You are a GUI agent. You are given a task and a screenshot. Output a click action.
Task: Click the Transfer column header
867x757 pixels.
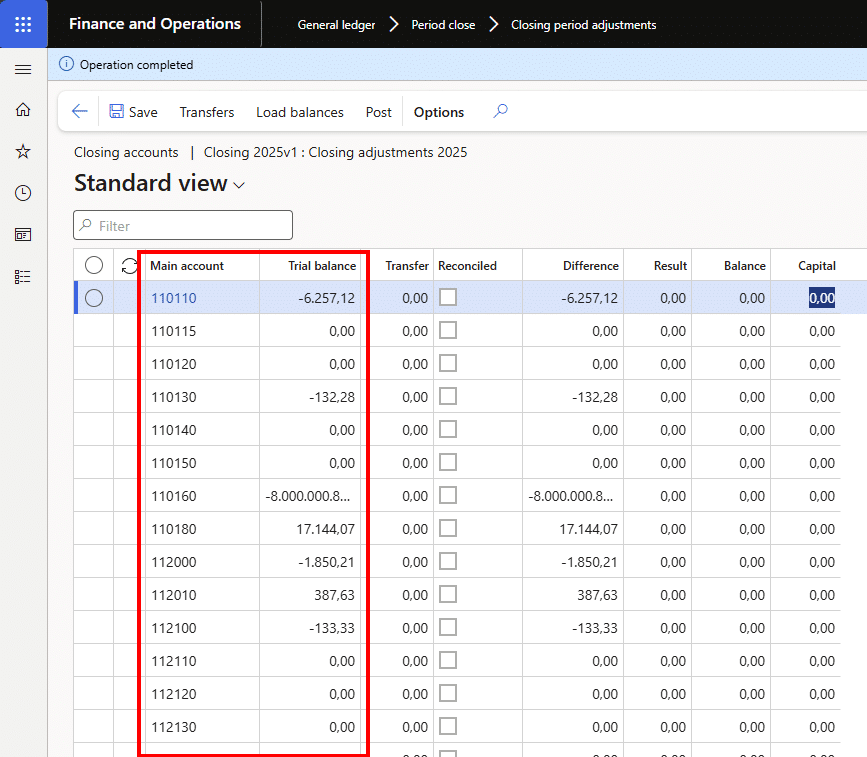click(407, 266)
